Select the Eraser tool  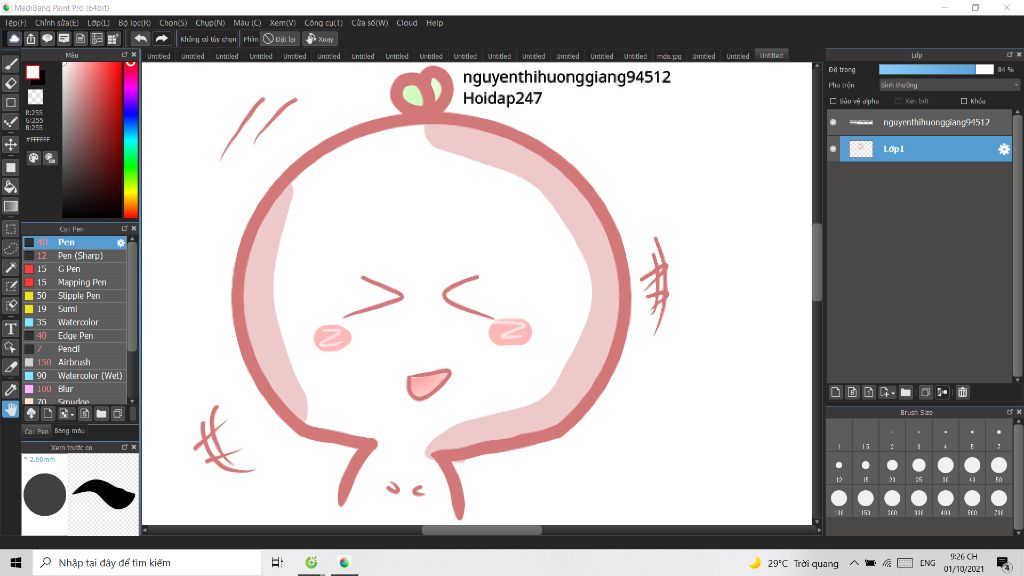click(x=11, y=83)
